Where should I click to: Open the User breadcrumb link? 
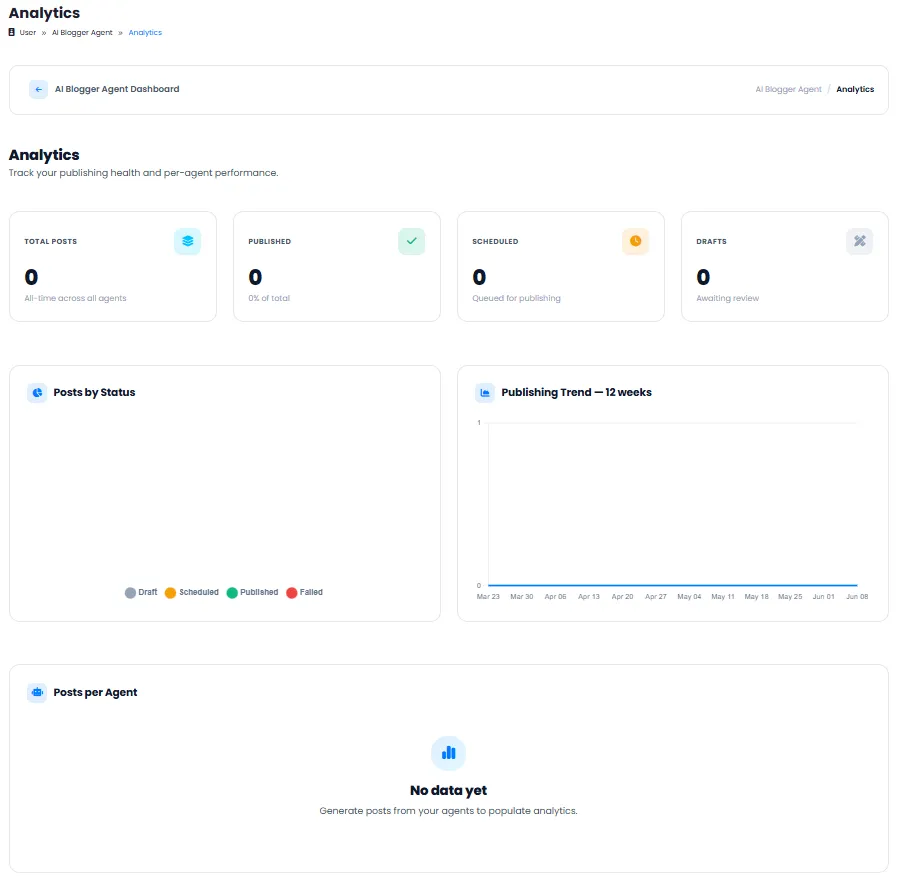[28, 33]
